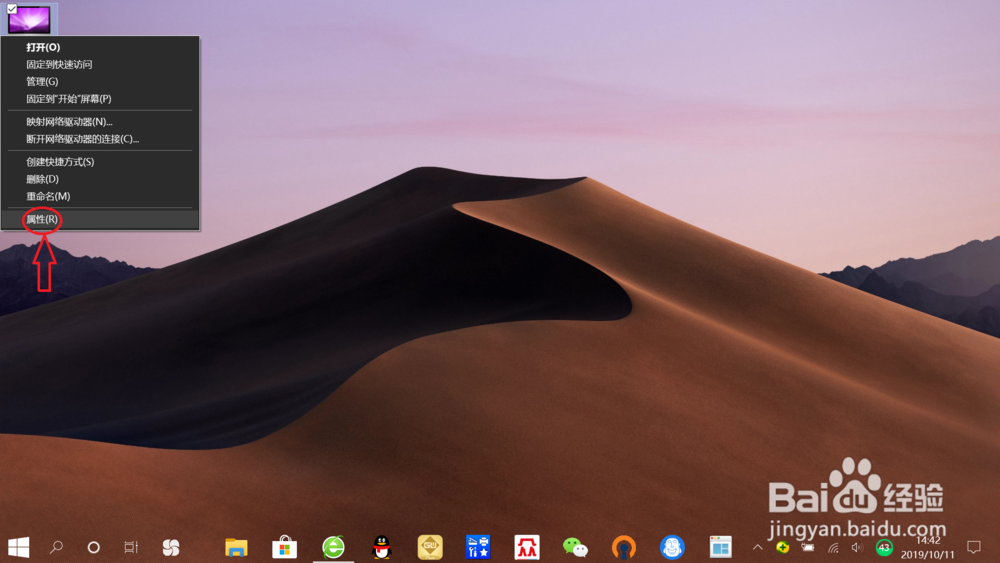This screenshot has width=1000, height=563.
Task: Open the orange keyhole taskbar app
Action: pyautogui.click(x=624, y=547)
